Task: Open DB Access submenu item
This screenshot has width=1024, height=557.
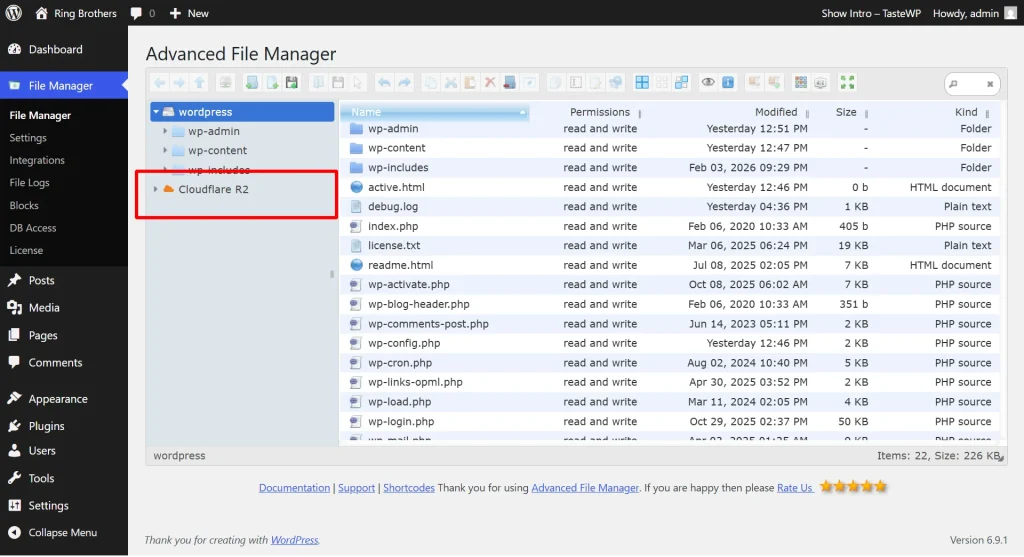Action: tap(33, 228)
